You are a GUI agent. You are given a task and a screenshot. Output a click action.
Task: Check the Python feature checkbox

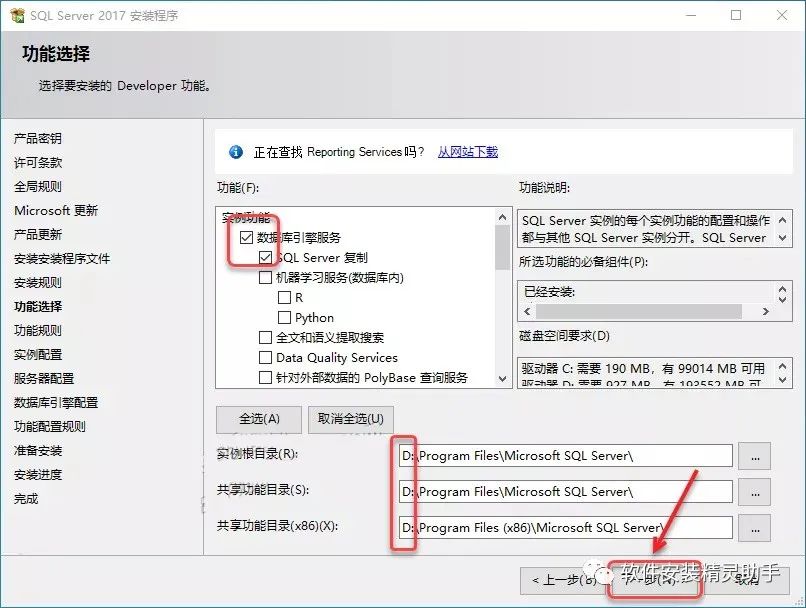coord(284,318)
